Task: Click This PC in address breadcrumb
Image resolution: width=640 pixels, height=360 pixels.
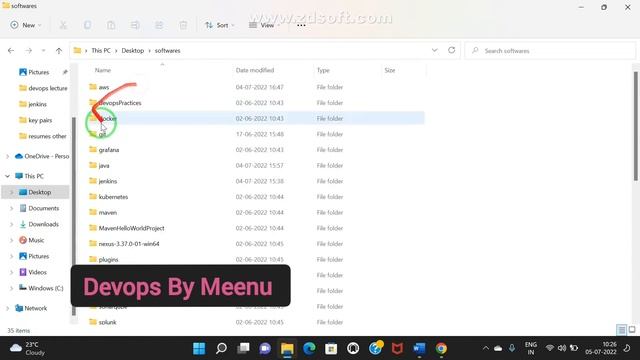Action: tap(101, 51)
